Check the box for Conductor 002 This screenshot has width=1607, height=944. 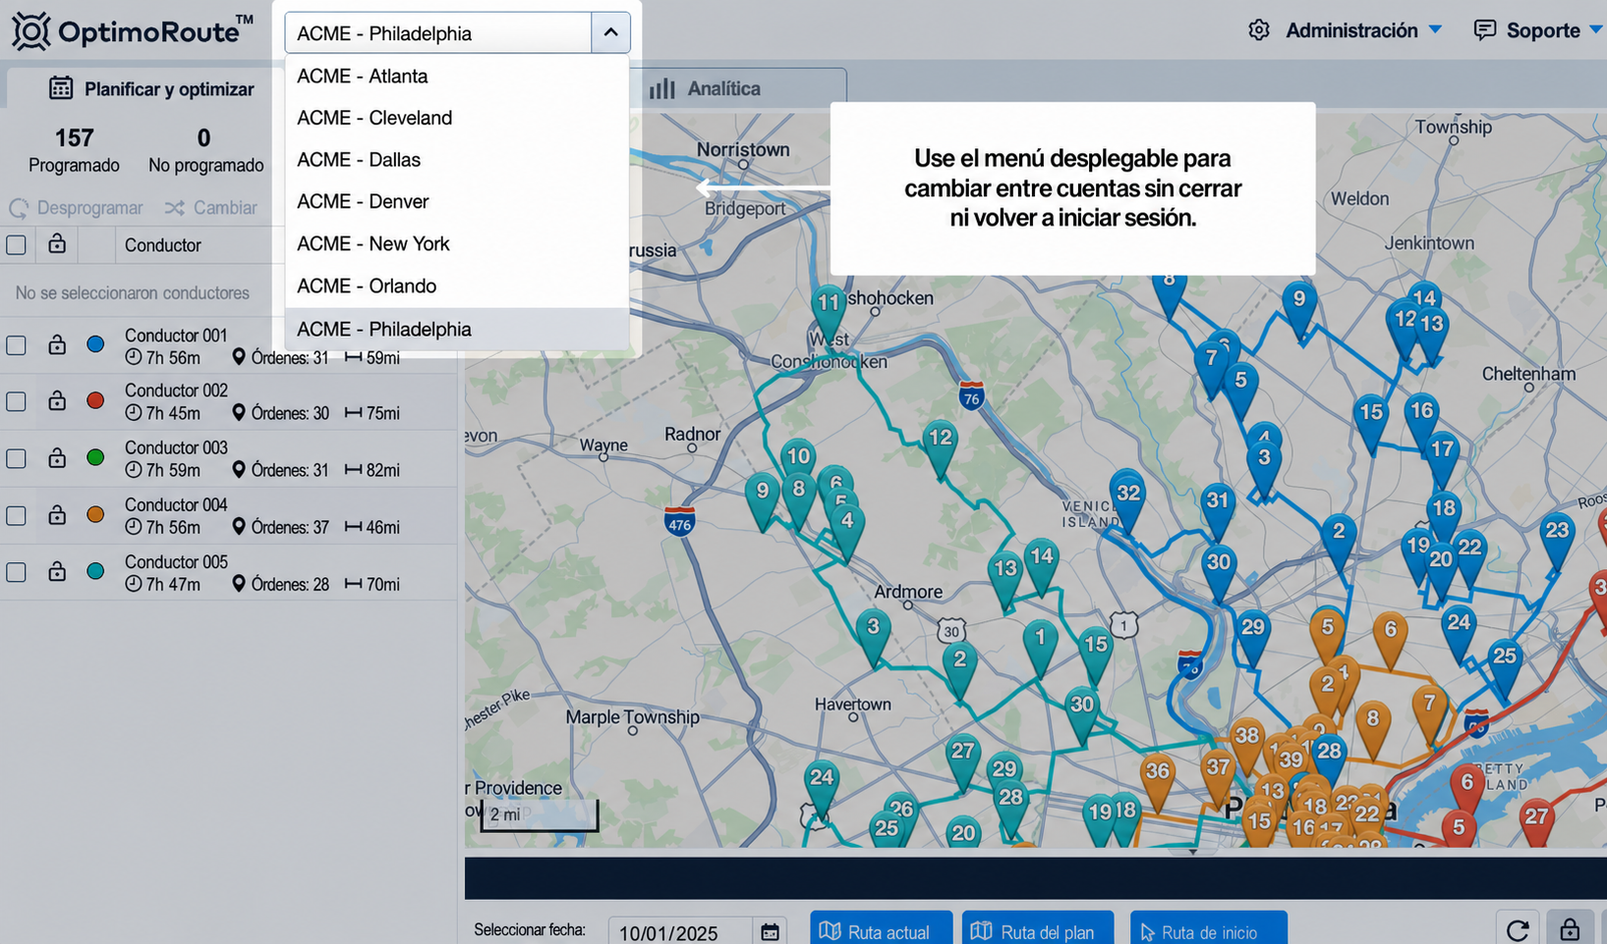click(16, 401)
